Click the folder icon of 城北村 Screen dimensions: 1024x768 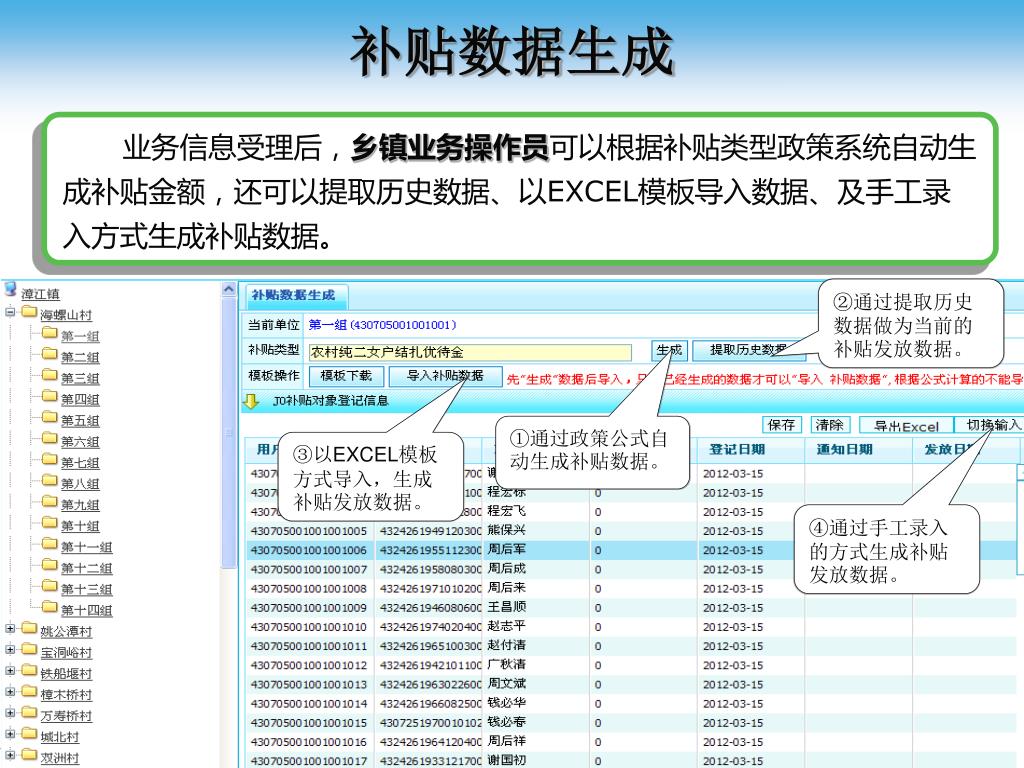[x=29, y=734]
